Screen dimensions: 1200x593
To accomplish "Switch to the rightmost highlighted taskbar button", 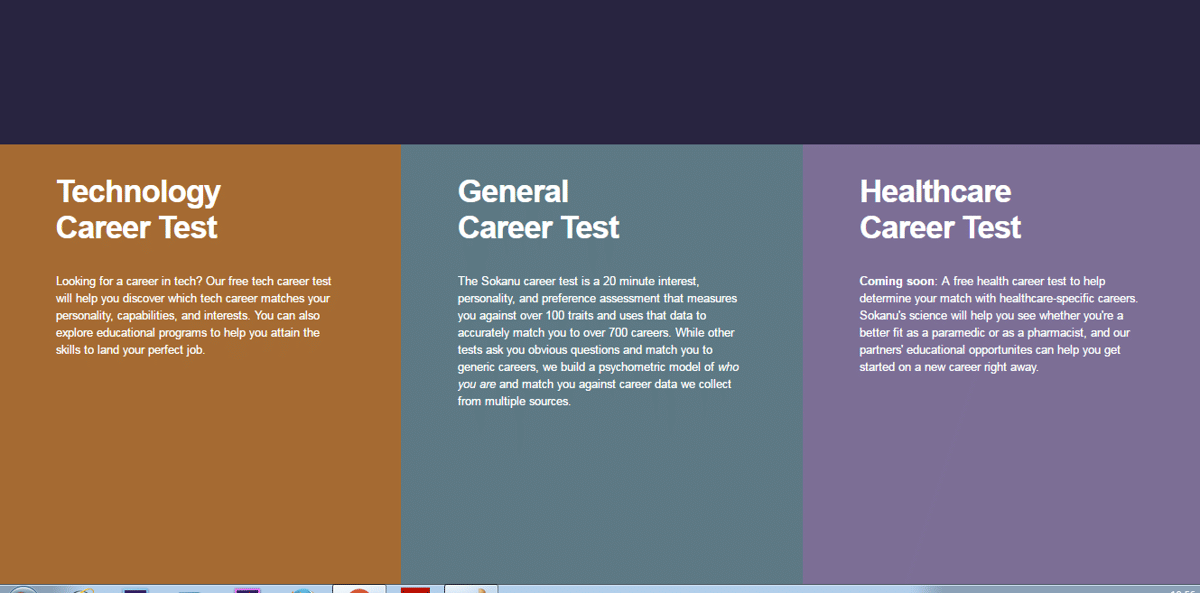I will click(x=471, y=589).
